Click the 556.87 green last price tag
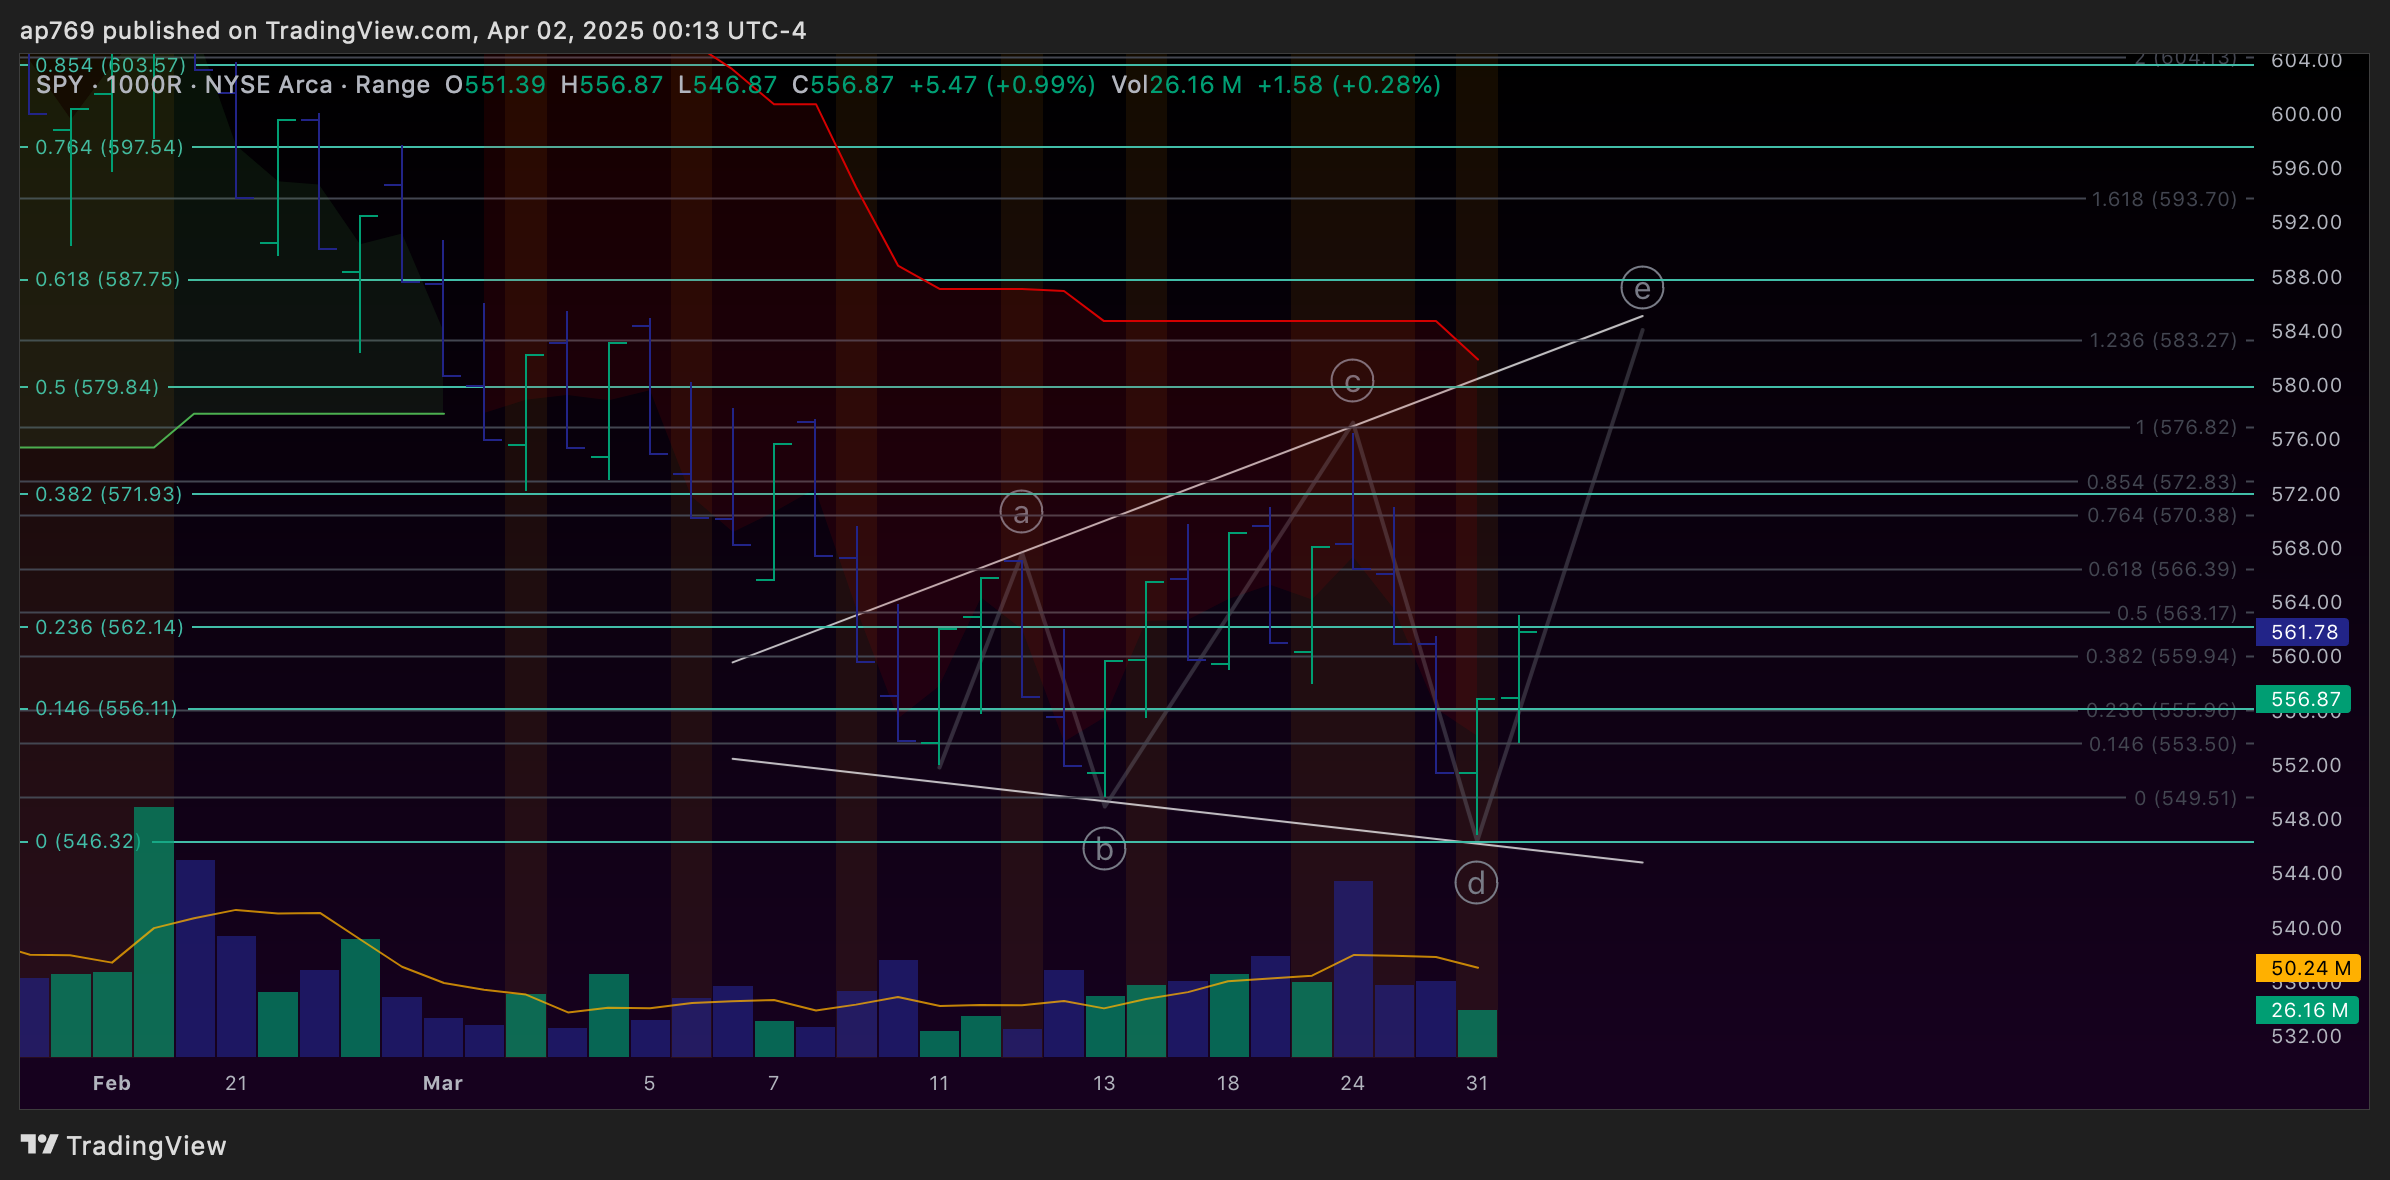This screenshot has height=1180, width=2390. coord(2303,699)
